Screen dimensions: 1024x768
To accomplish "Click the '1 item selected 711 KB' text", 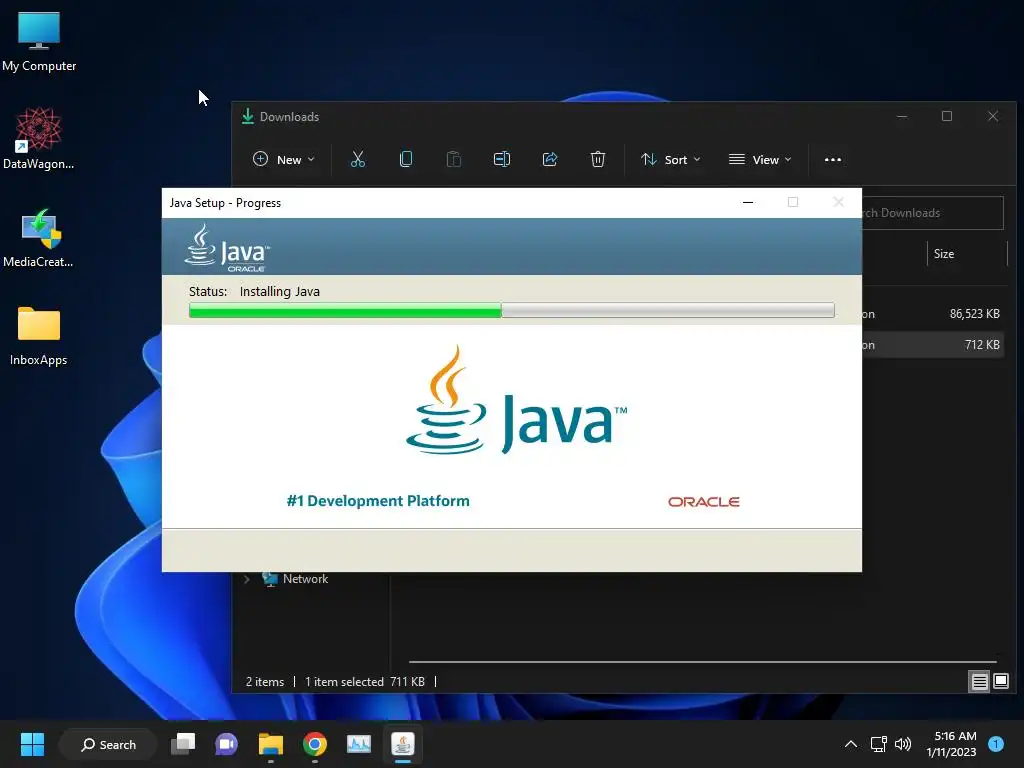I will 364,682.
